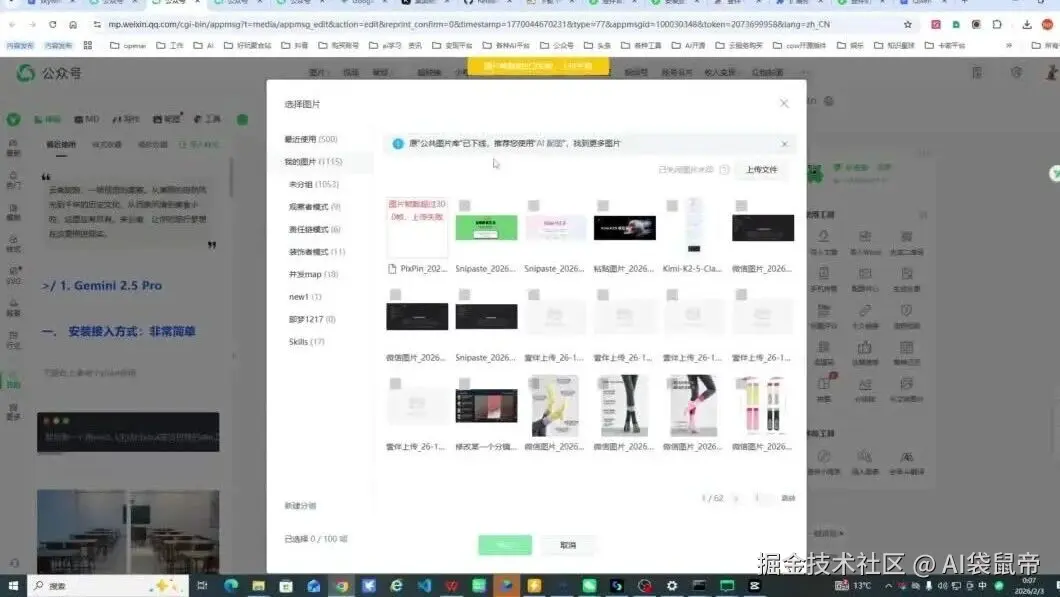Open the 公众号 bookmarks folder
The width and height of the screenshot is (1060, 597).
point(556,45)
